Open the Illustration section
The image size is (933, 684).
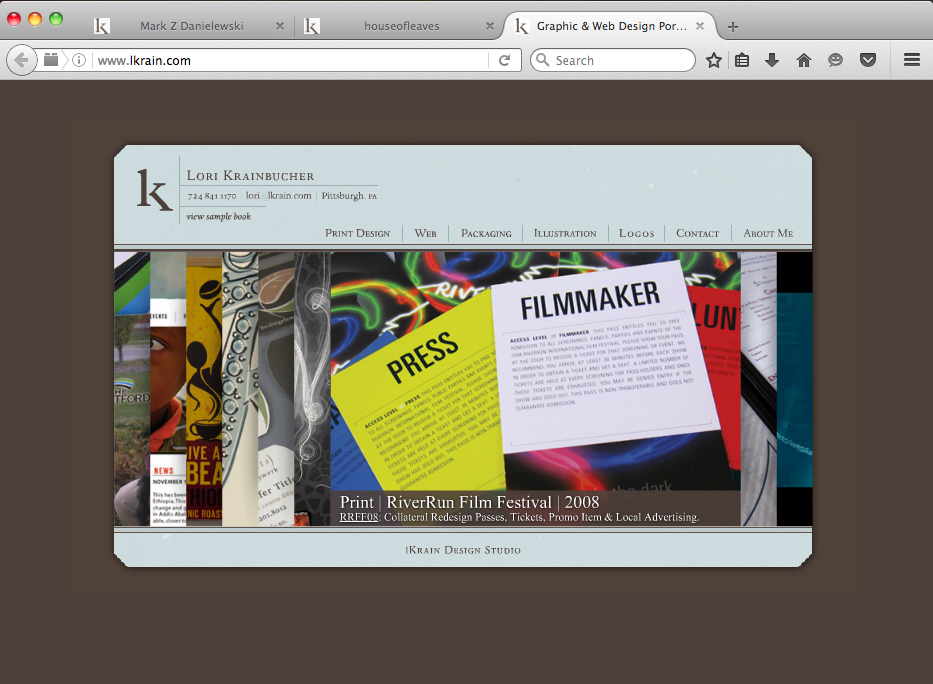coord(565,233)
